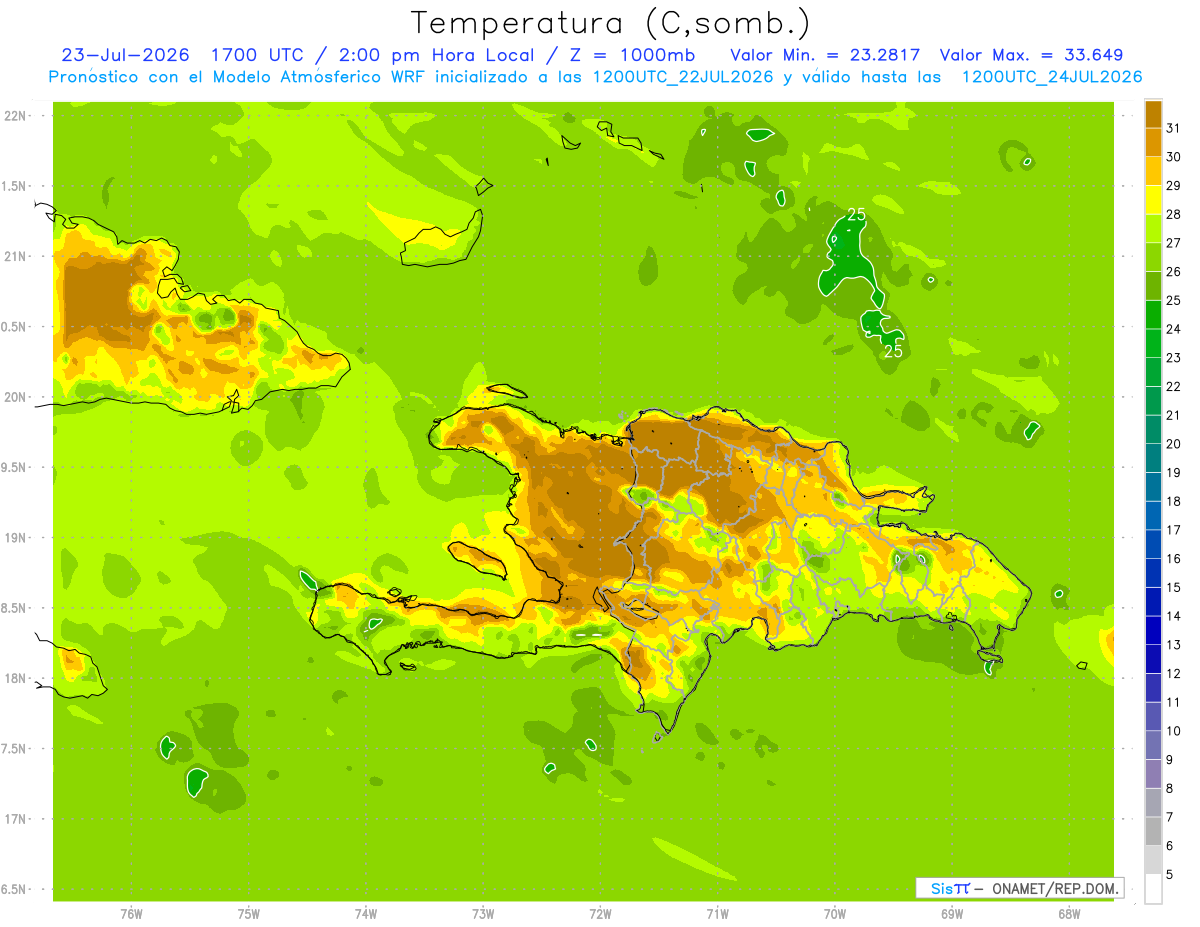Click the legend band between 29 and 30
1200x927 pixels.
[x=1153, y=171]
